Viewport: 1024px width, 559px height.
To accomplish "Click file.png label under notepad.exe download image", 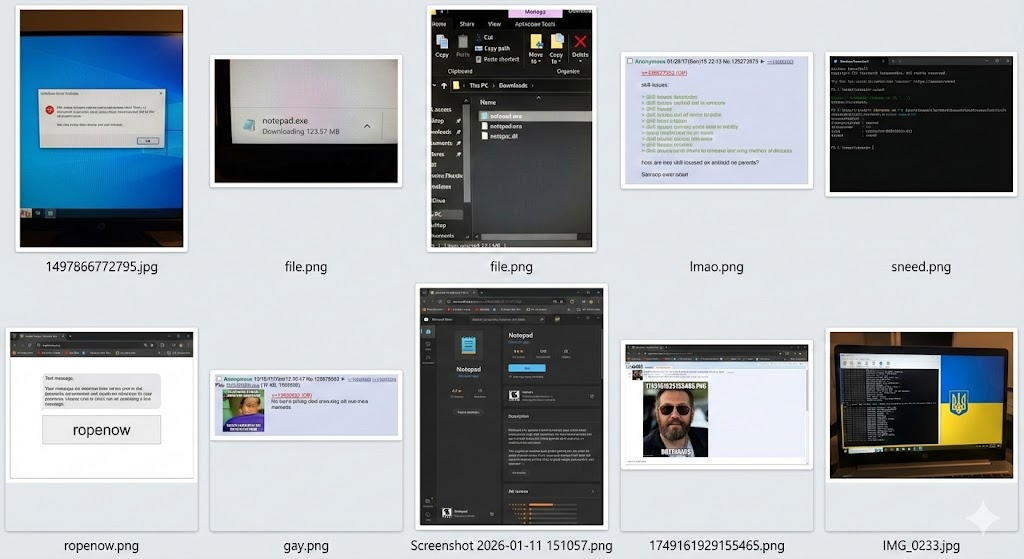I will tap(306, 266).
